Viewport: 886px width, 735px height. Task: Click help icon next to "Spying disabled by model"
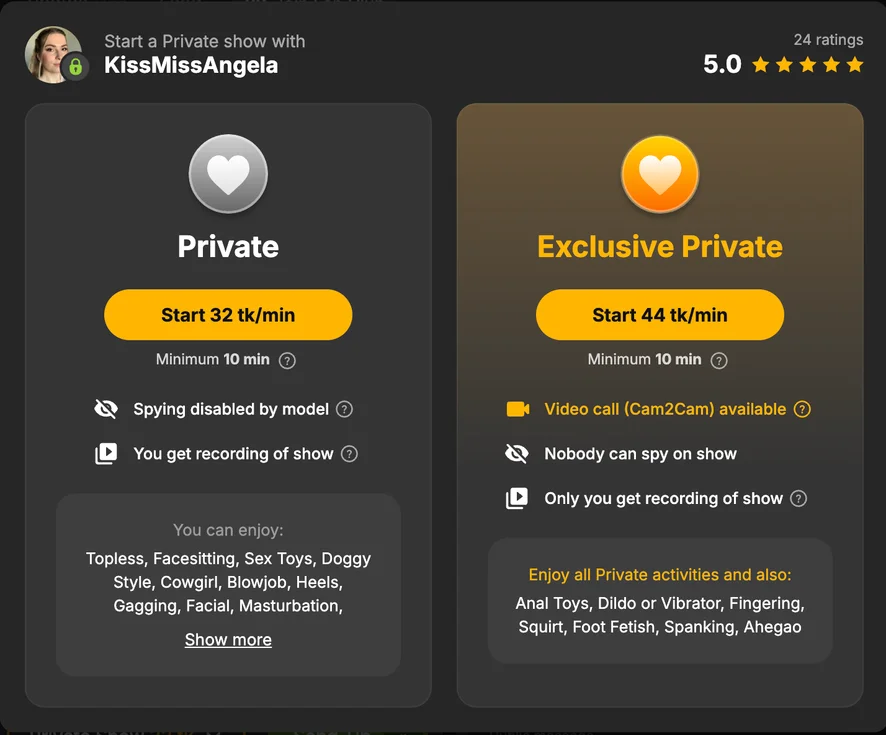[x=344, y=409]
